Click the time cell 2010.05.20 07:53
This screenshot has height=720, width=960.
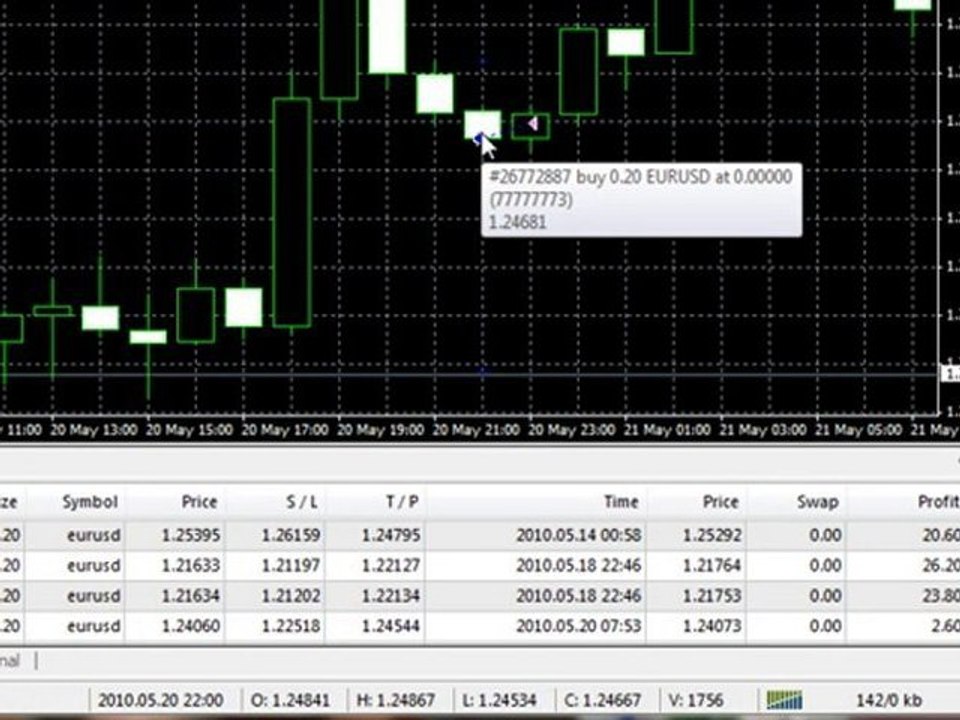pyautogui.click(x=579, y=626)
